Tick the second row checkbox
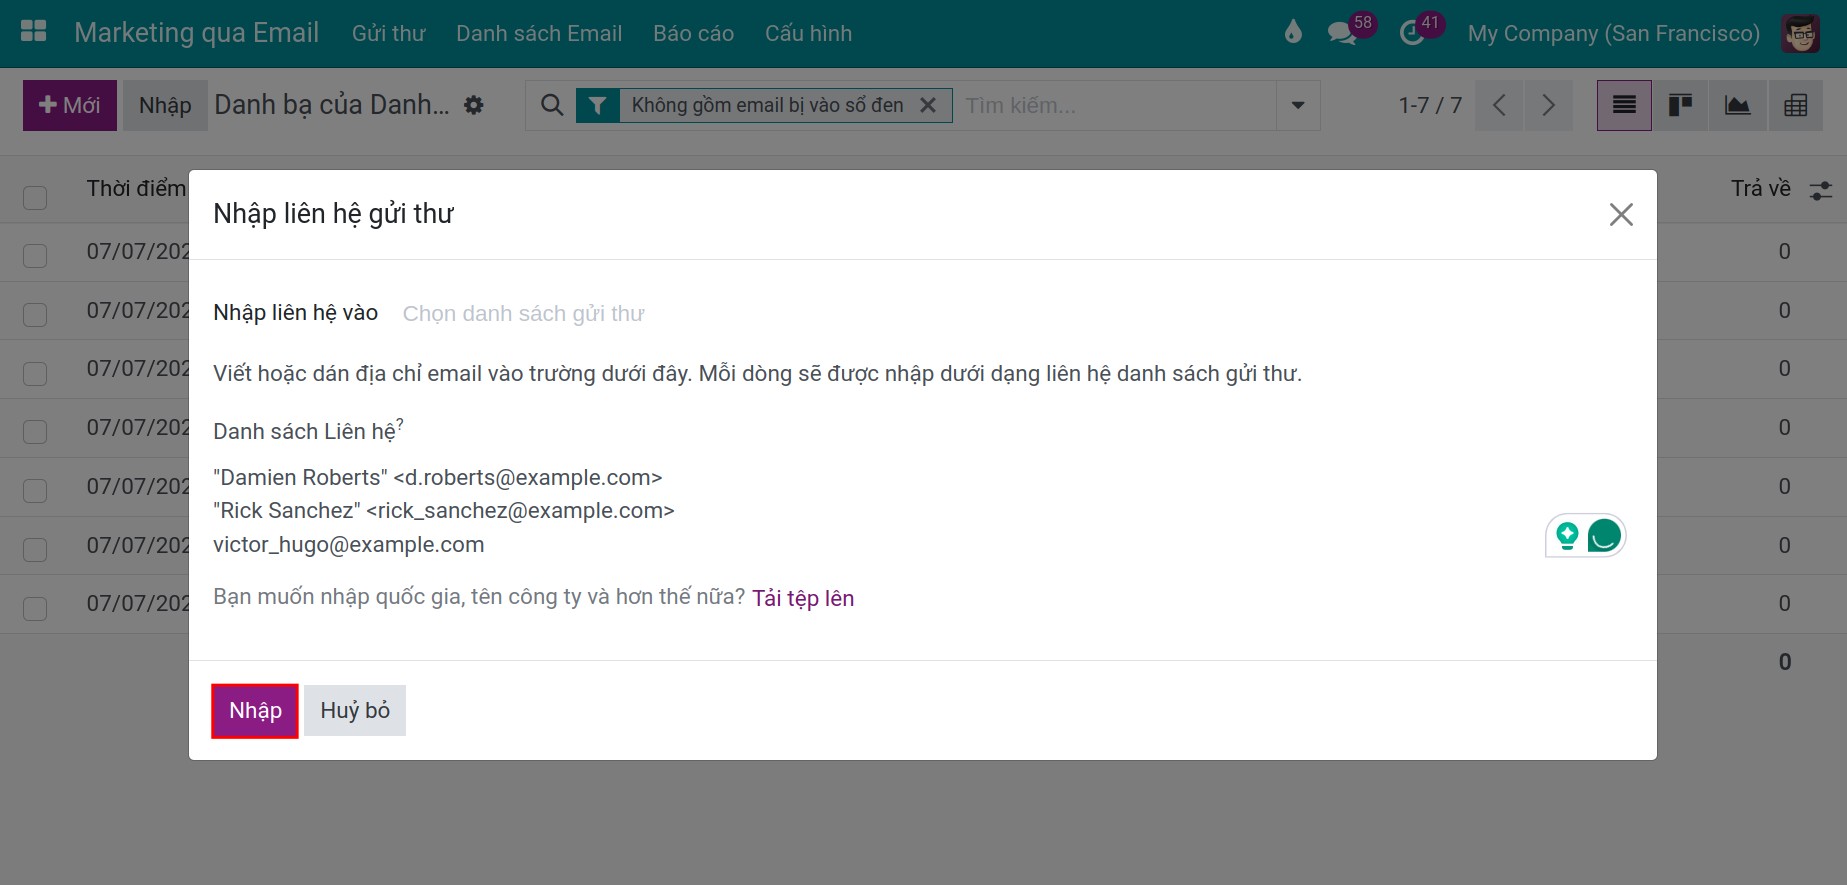Screen dimensions: 1847x885 (x=35, y=314)
